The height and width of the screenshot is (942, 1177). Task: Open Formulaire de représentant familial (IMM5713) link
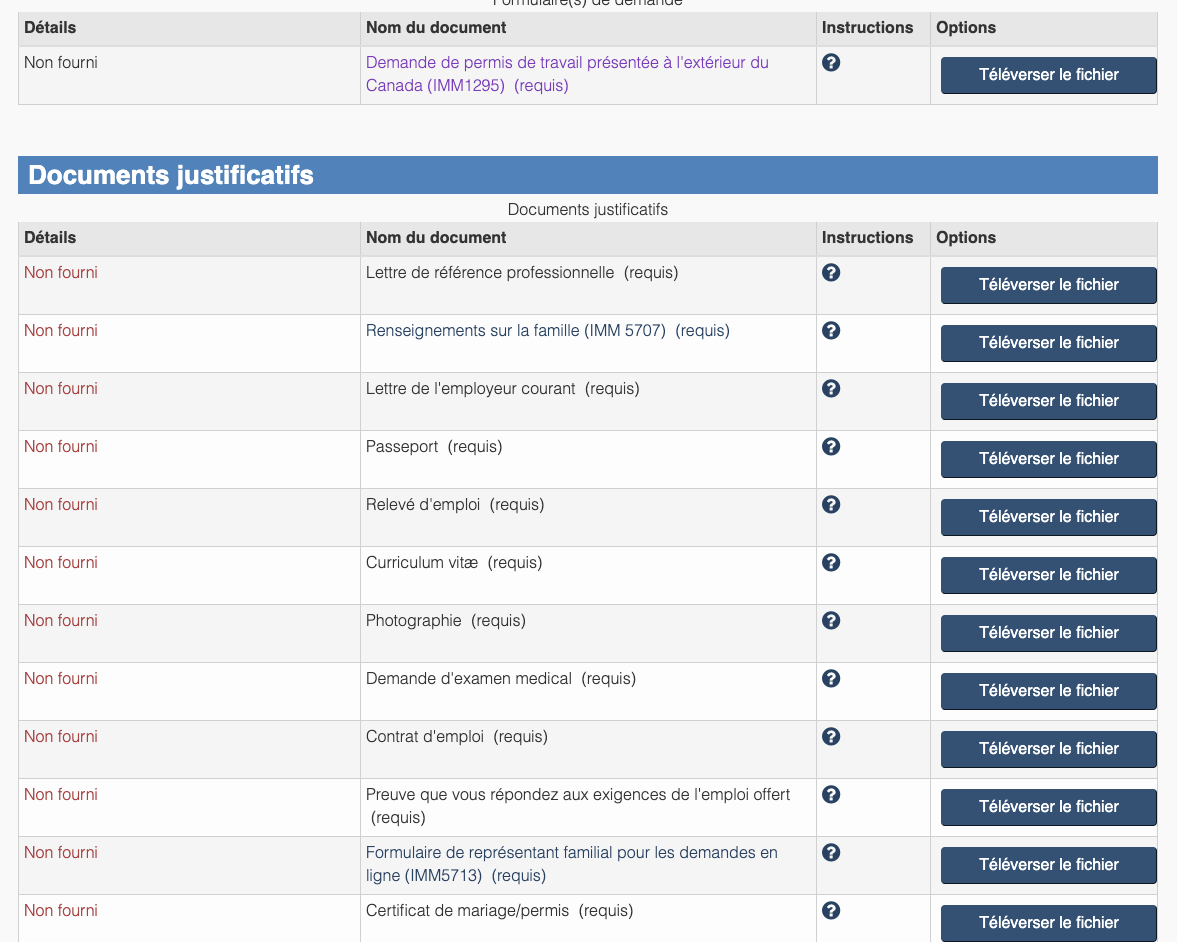click(x=571, y=864)
